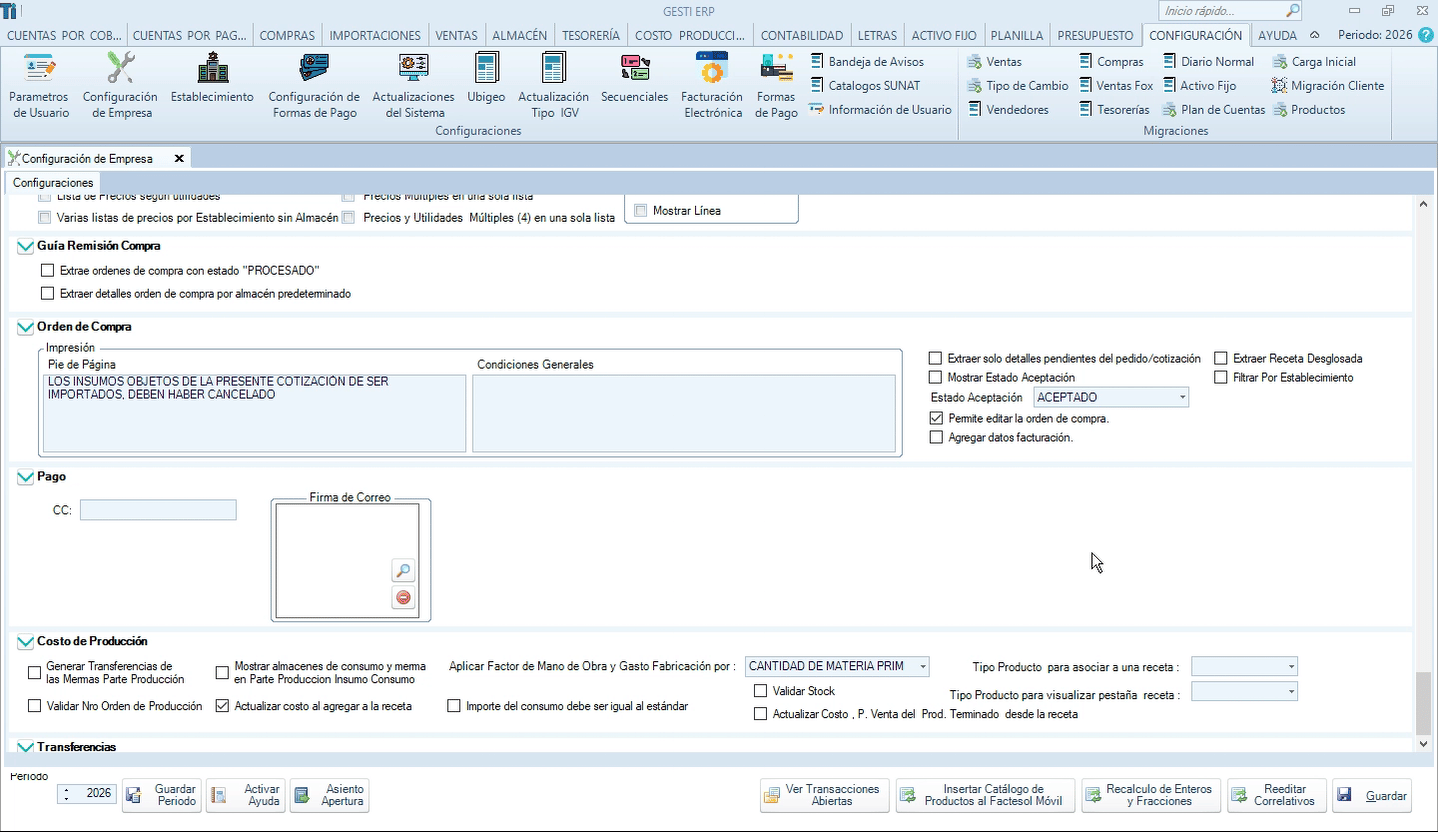Switch to the CONTABILIDAD ribbon tab

801,35
